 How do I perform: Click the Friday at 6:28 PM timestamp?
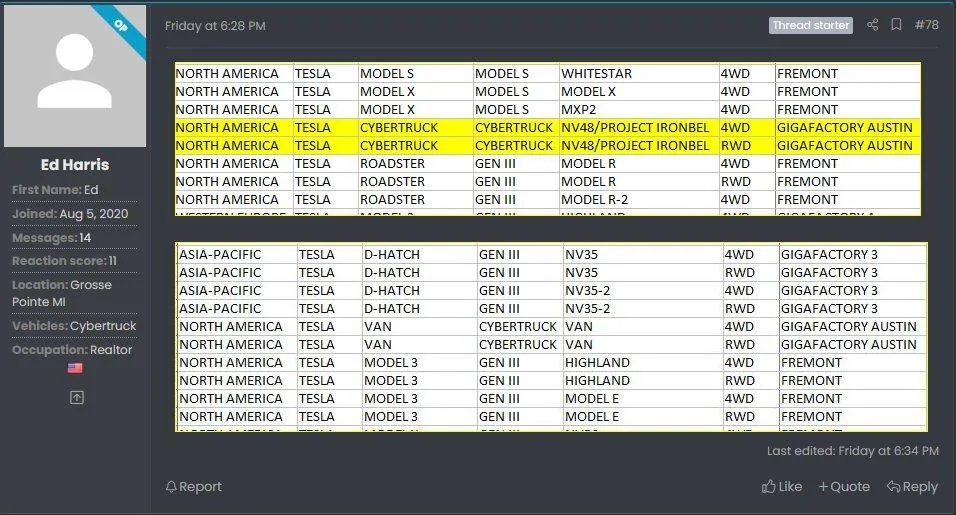pyautogui.click(x=215, y=26)
